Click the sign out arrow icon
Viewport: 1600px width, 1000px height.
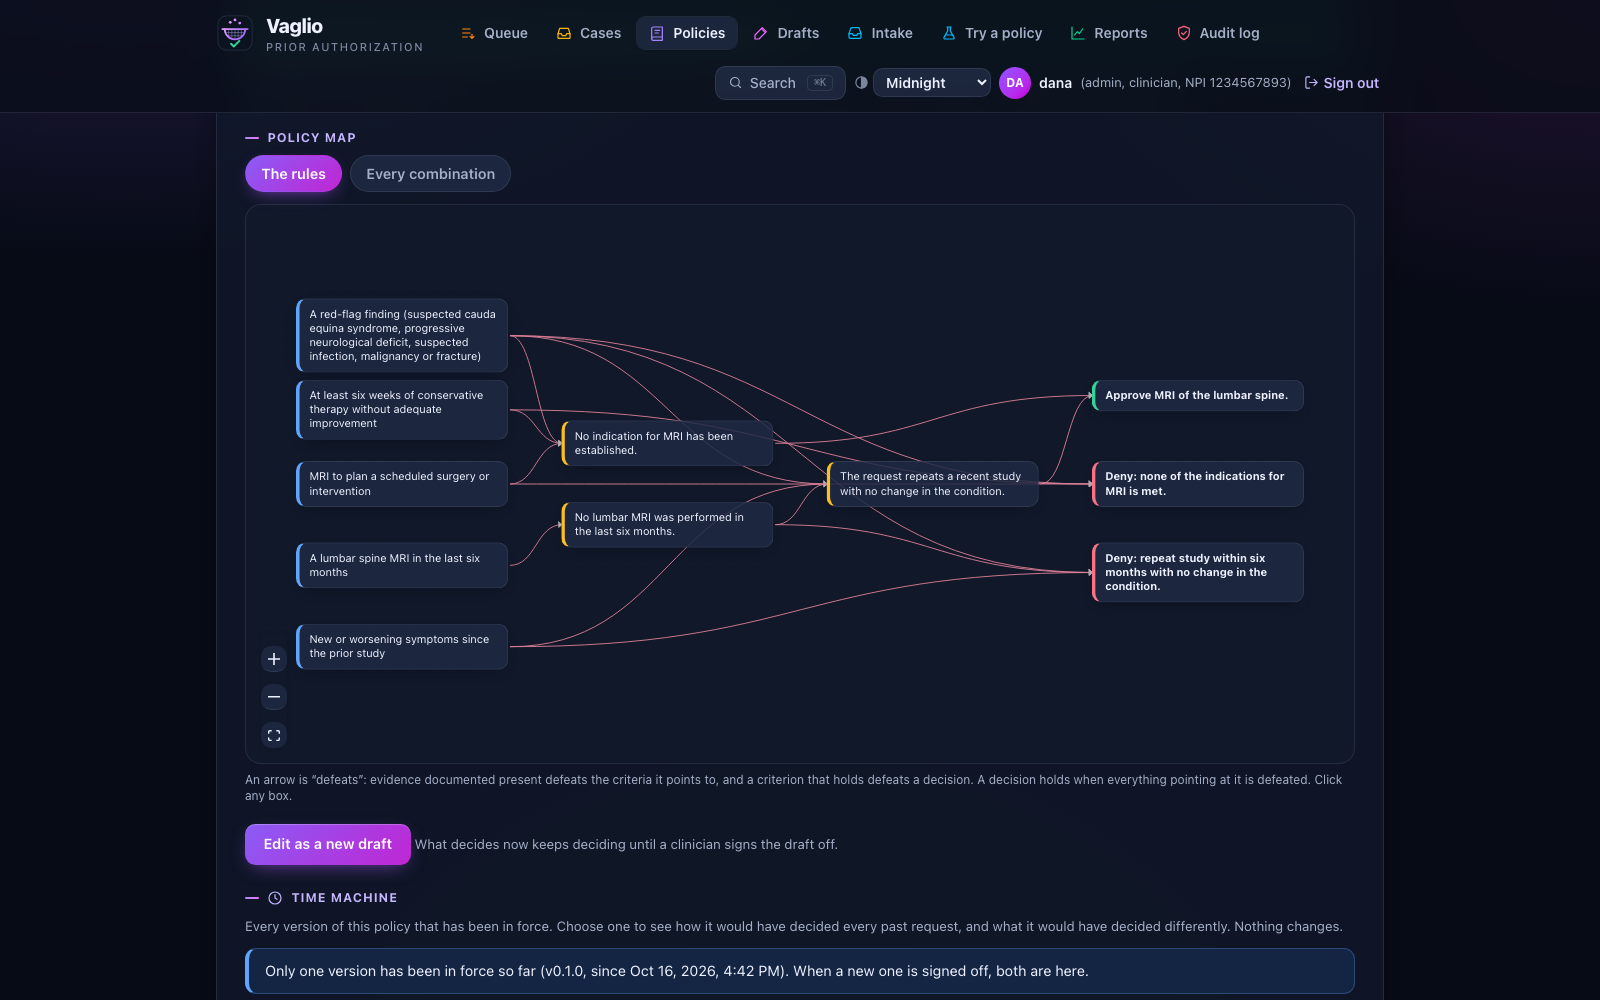[1311, 83]
